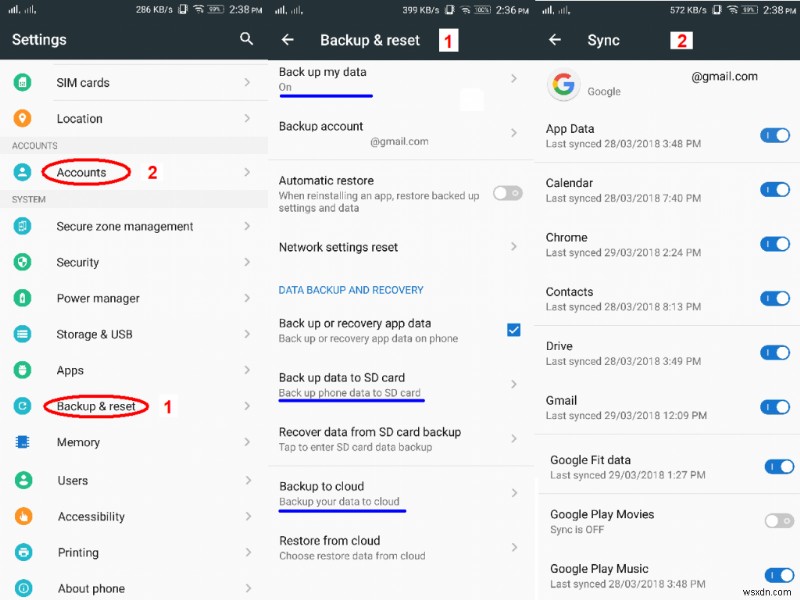
Task: Open the search icon in Settings
Action: click(x=246, y=39)
